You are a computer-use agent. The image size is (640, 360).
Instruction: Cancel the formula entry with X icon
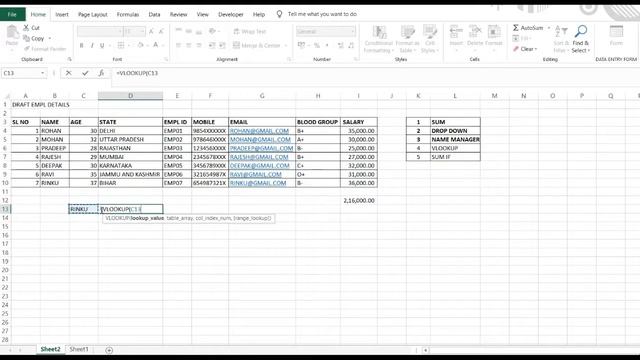click(x=69, y=73)
